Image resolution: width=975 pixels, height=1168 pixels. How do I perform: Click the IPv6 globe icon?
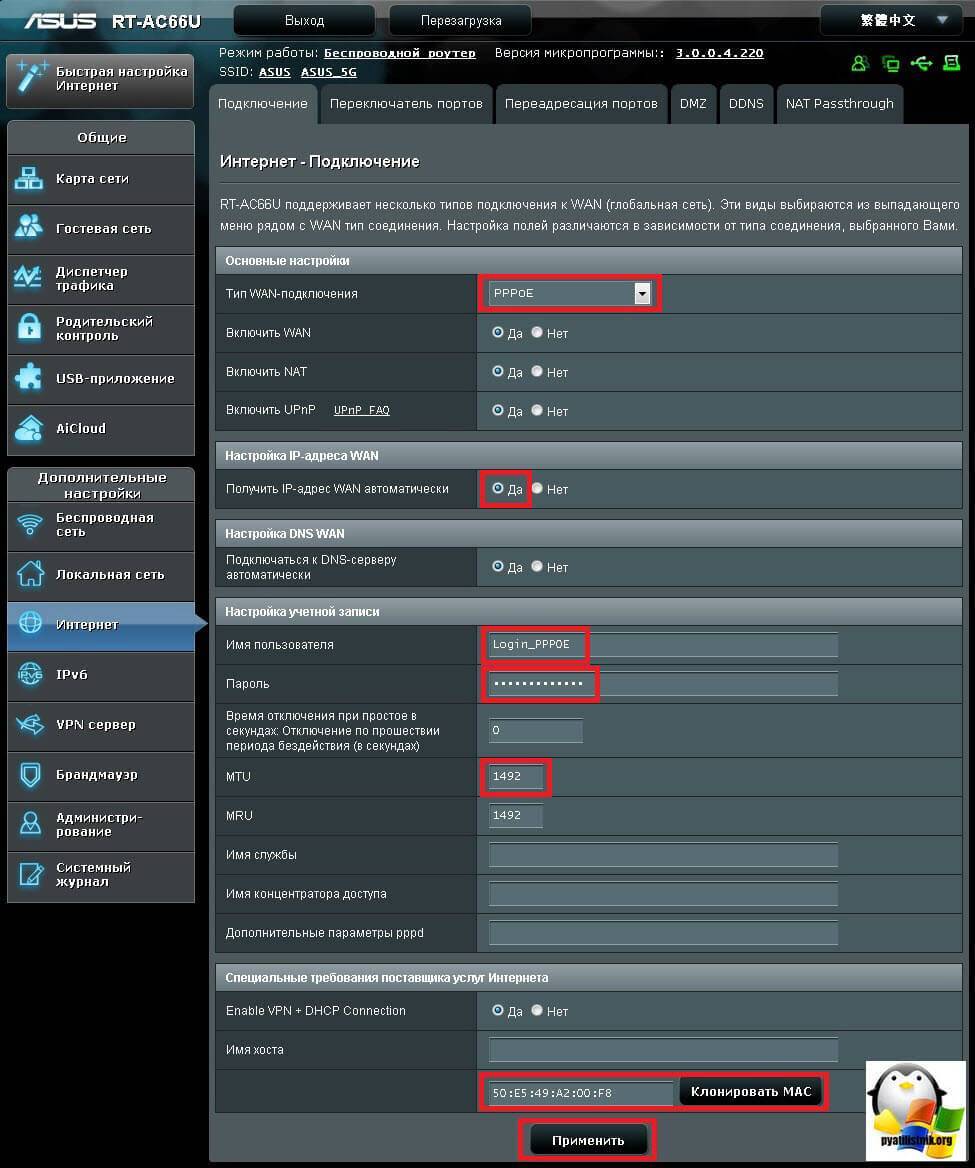click(x=30, y=674)
